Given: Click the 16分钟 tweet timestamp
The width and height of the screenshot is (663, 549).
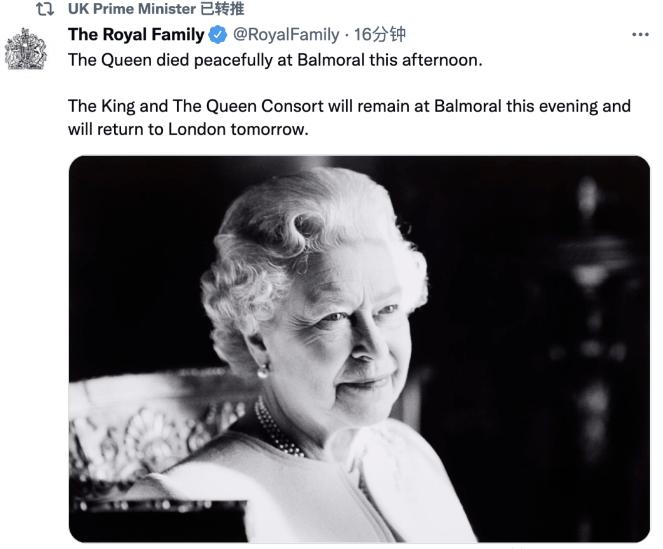Looking at the screenshot, I should click(381, 35).
